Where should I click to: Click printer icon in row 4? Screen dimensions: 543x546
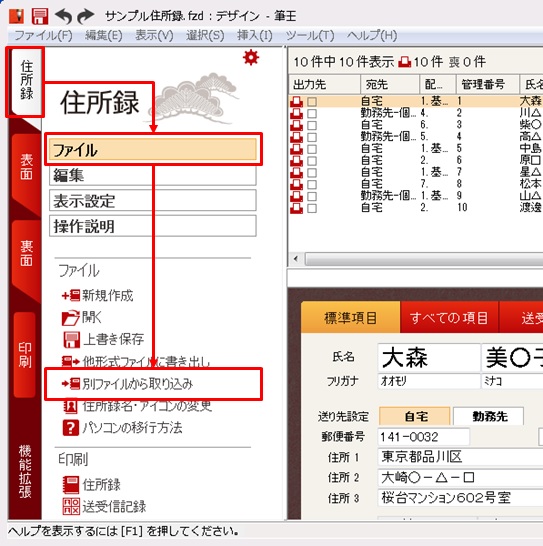pyautogui.click(x=296, y=137)
